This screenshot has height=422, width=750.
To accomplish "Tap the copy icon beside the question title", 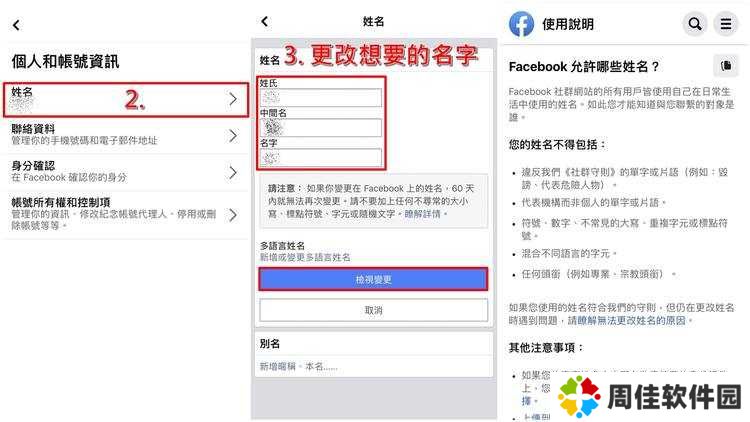I will pyautogui.click(x=726, y=66).
